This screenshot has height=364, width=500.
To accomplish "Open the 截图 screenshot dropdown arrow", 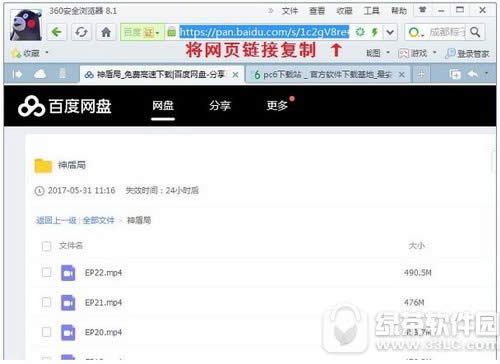I will [x=388, y=53].
